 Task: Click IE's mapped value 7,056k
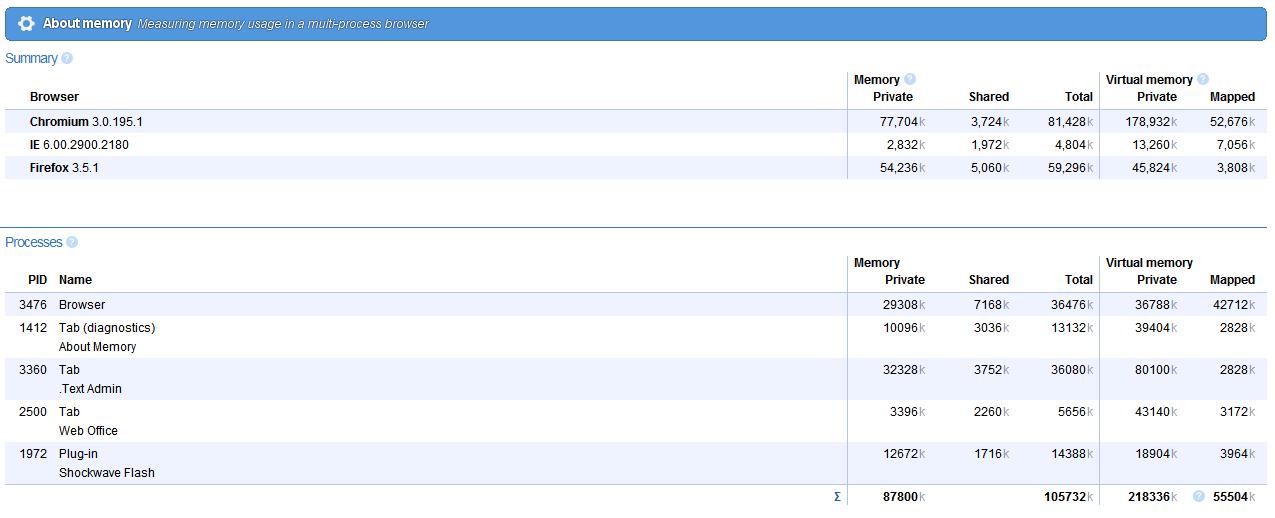(x=1236, y=144)
